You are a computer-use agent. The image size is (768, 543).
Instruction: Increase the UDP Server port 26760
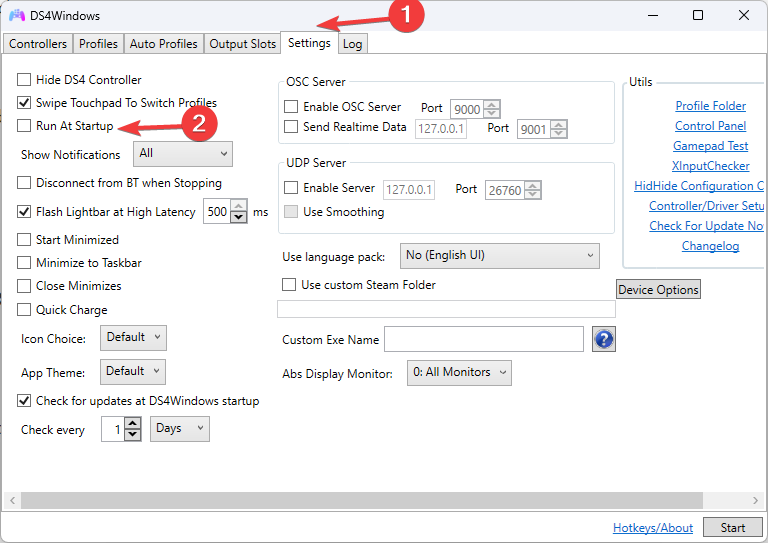tap(533, 186)
